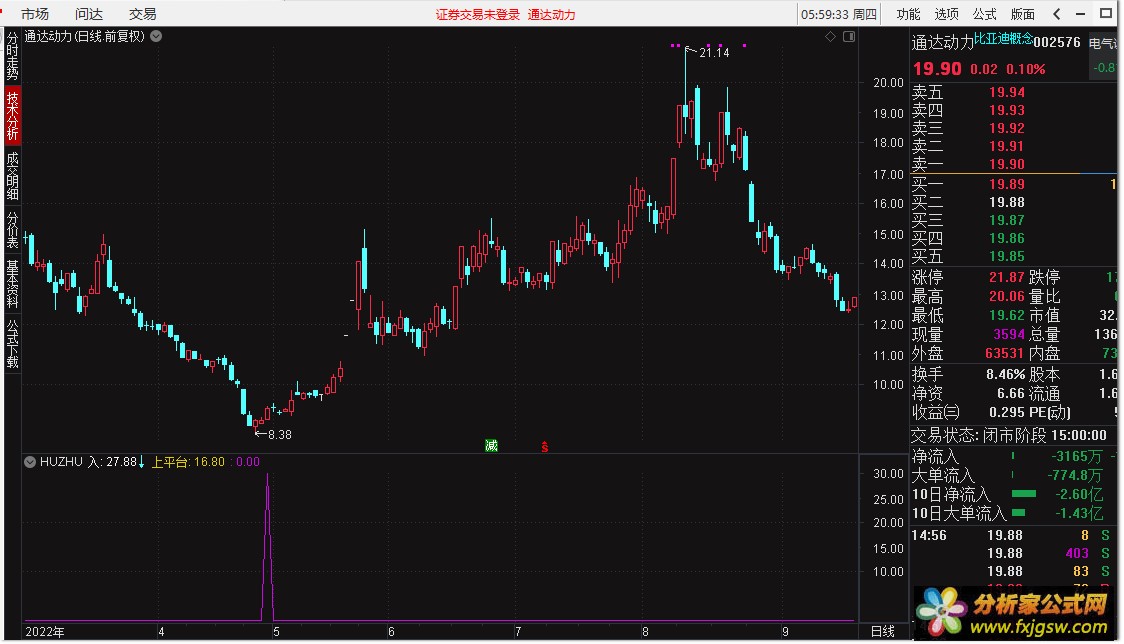Viewport: 1124px width, 644px height.
Task: Minimize the application window
Action: 1080,14
